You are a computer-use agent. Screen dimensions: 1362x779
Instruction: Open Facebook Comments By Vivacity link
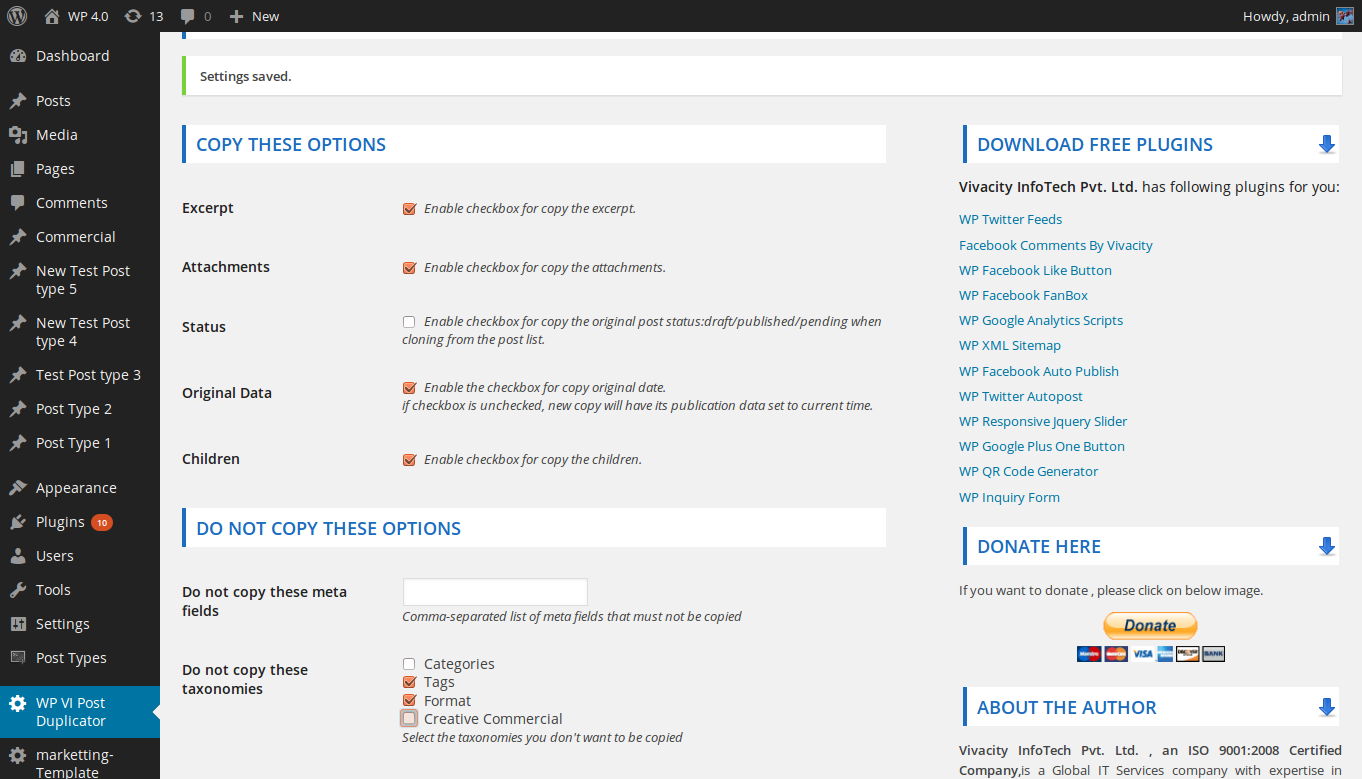pos(1056,246)
